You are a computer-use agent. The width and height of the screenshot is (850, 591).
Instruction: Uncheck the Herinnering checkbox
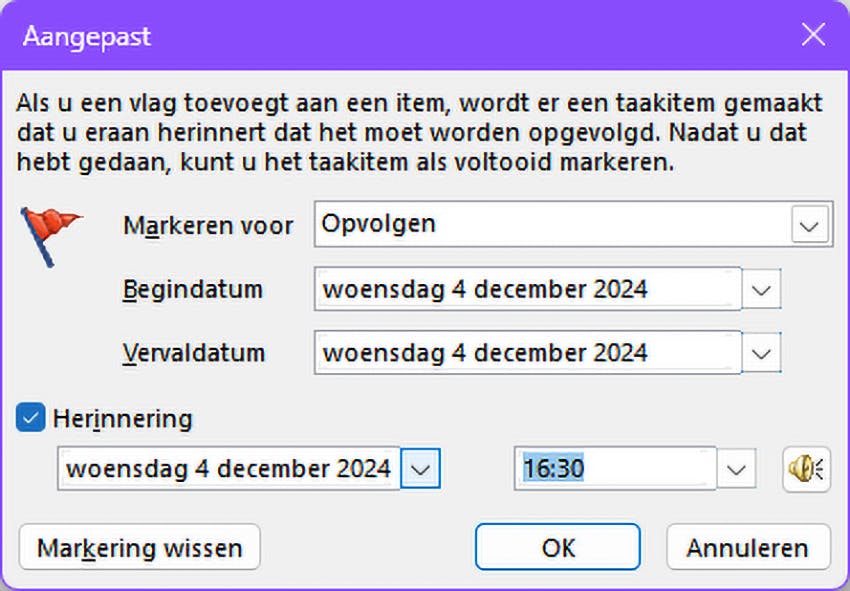click(x=30, y=417)
